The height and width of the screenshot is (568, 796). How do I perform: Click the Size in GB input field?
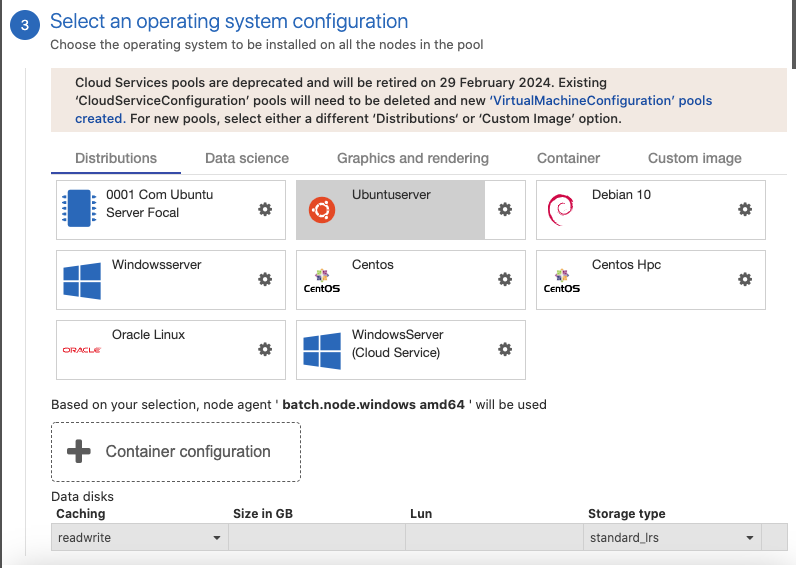click(x=317, y=538)
